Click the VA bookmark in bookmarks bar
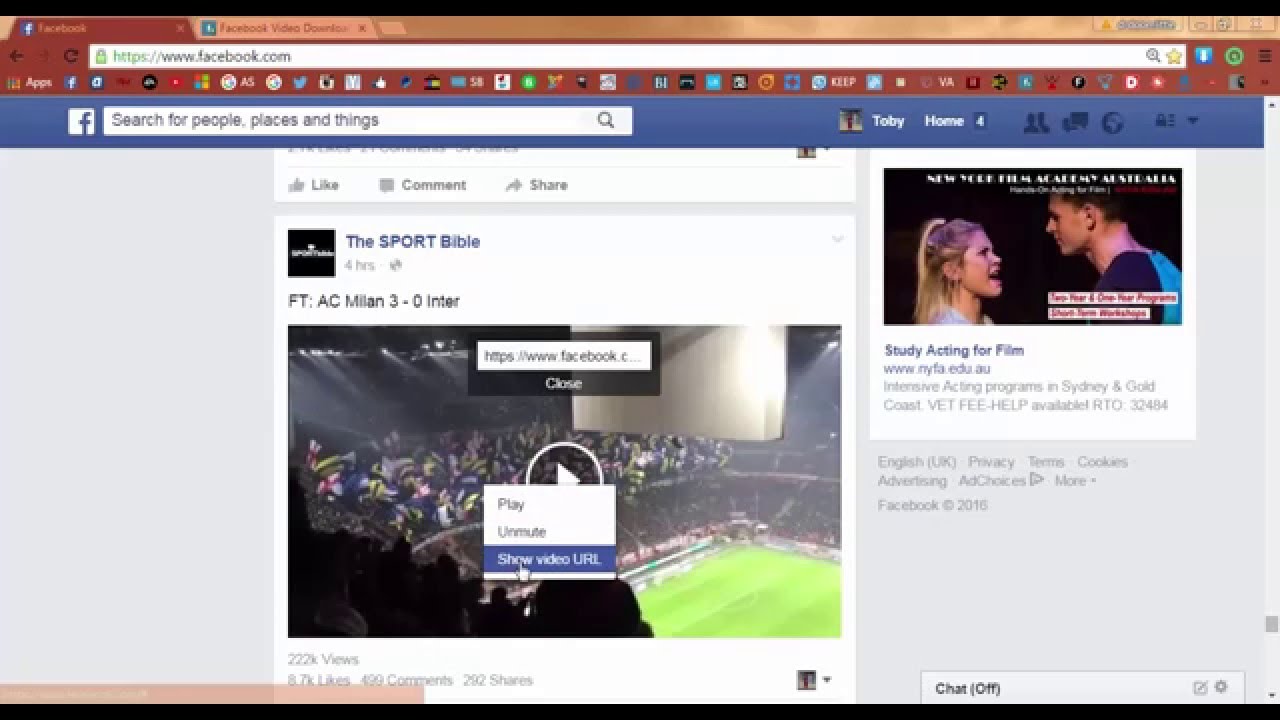Image resolution: width=1280 pixels, height=720 pixels. click(x=937, y=82)
